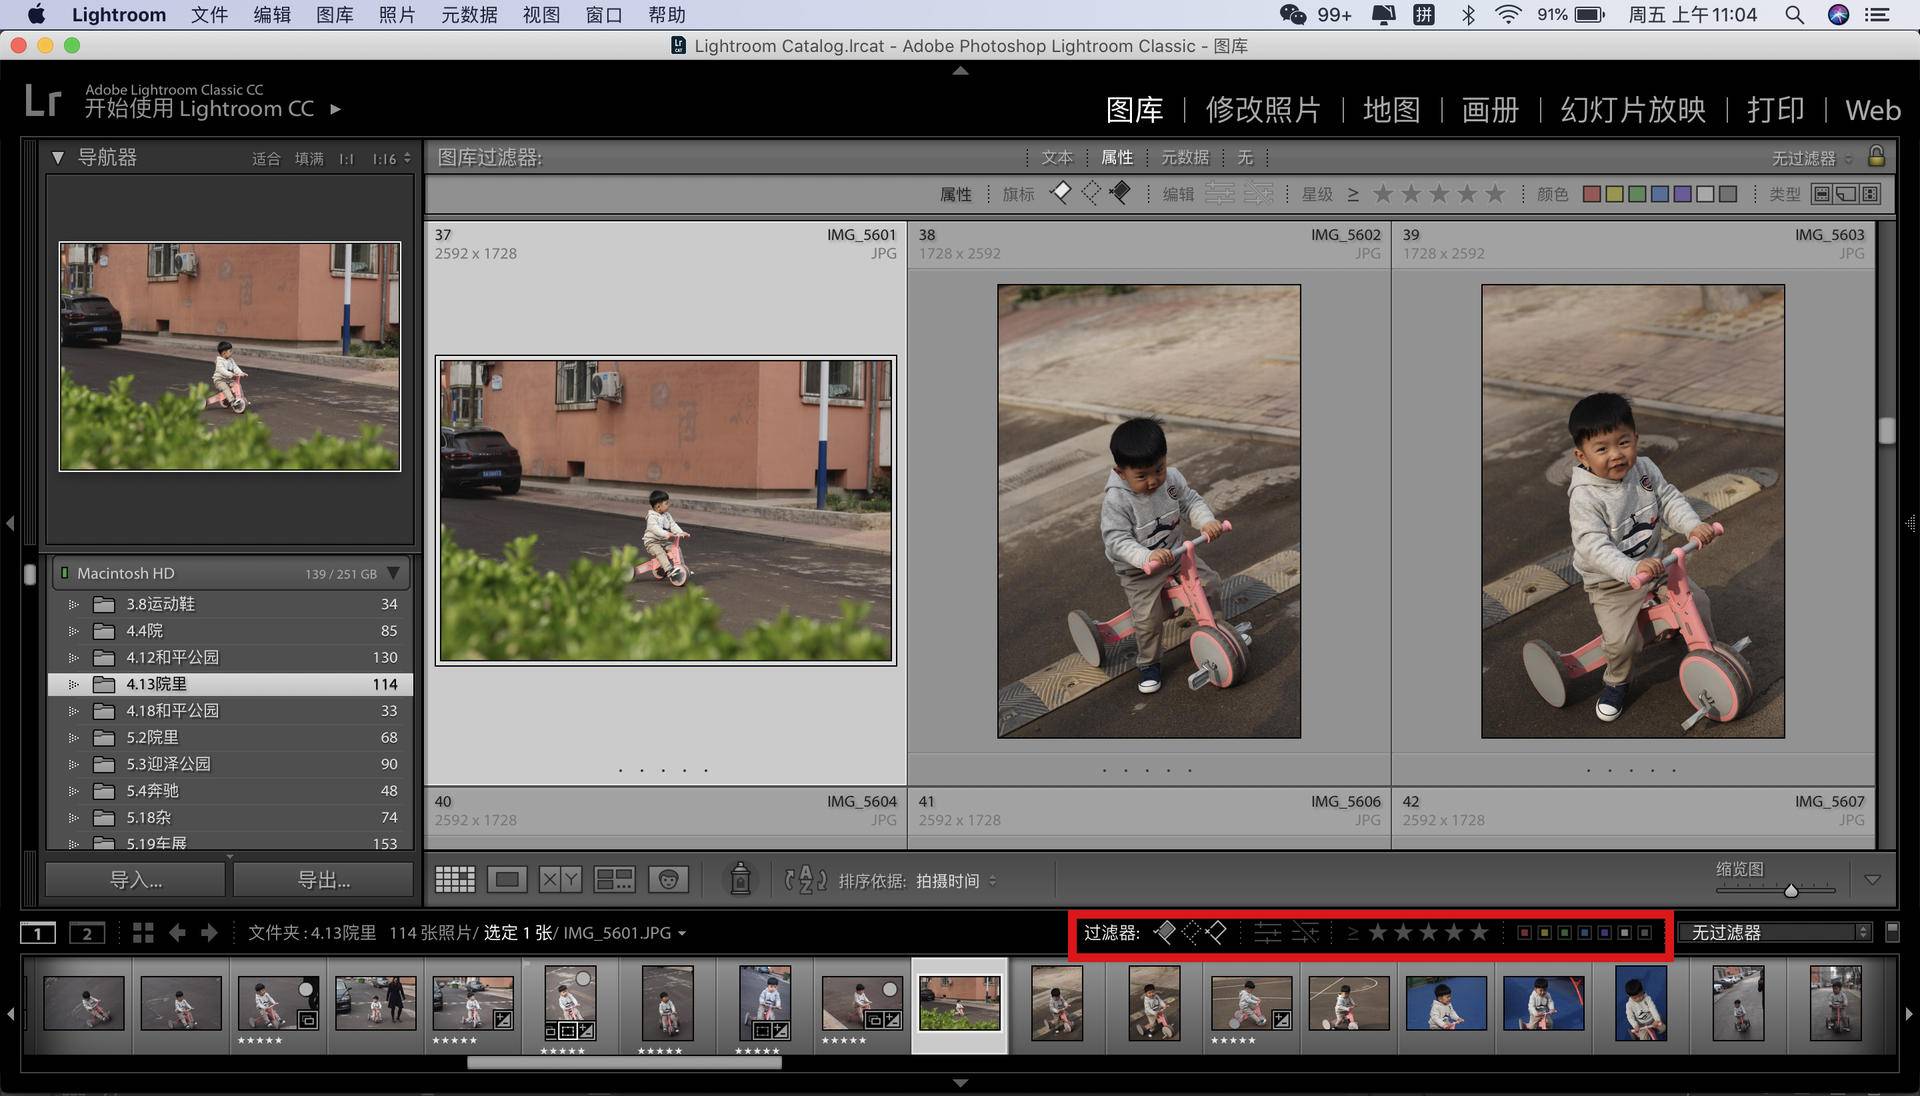Open the 修改照片 module

coord(1262,110)
